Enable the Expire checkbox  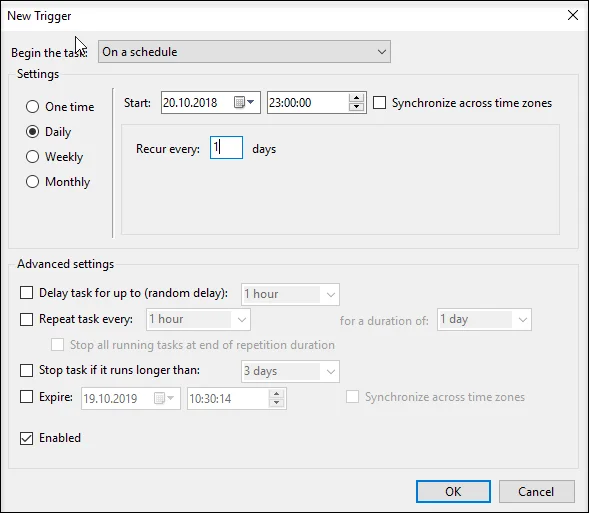(26, 397)
